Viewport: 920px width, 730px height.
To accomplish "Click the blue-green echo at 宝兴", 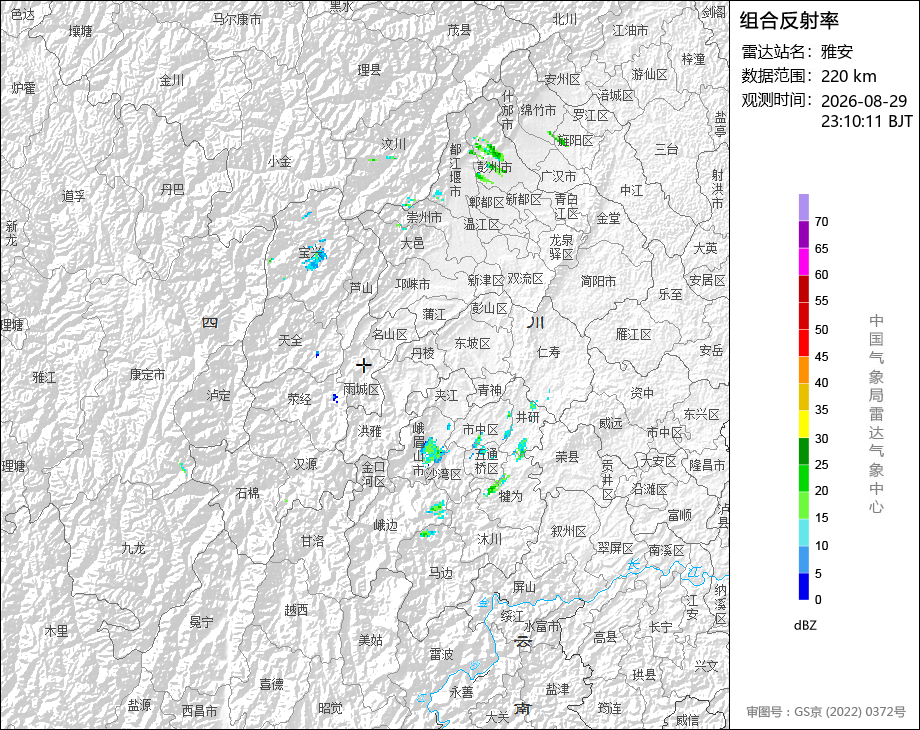I will (314, 256).
